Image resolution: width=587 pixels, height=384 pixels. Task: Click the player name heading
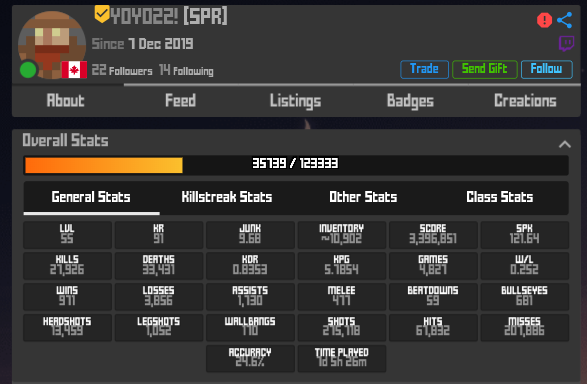169,16
